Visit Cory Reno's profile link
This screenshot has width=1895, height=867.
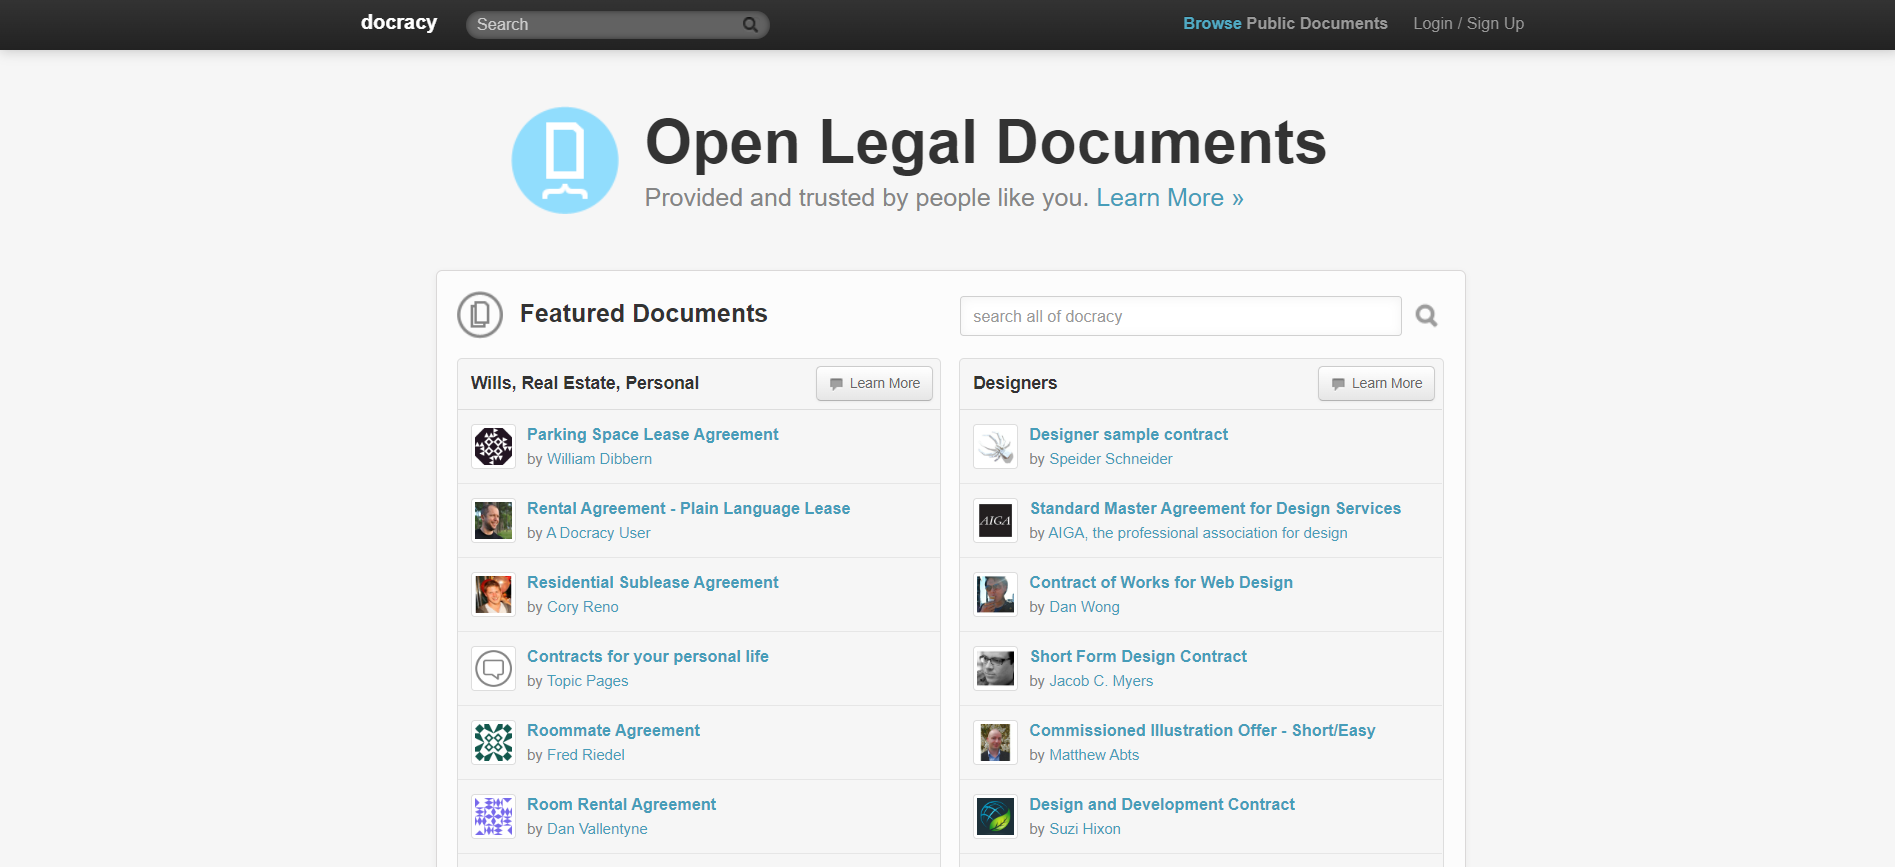[582, 607]
